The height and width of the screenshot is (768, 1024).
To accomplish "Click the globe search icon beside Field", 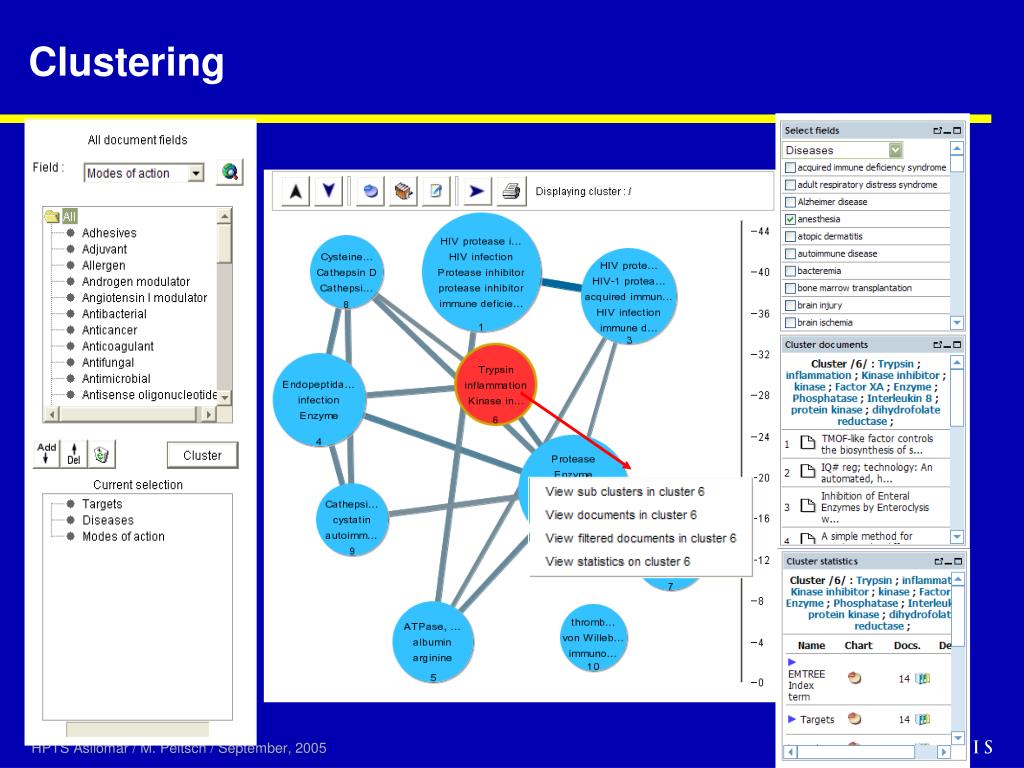I will [x=230, y=172].
